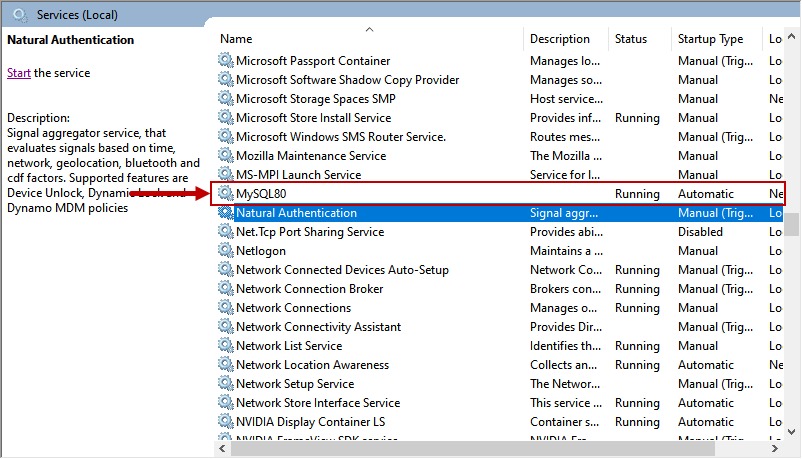Click the Services (Local) header icon
Viewport: 802px width, 459px height.
[x=19, y=14]
